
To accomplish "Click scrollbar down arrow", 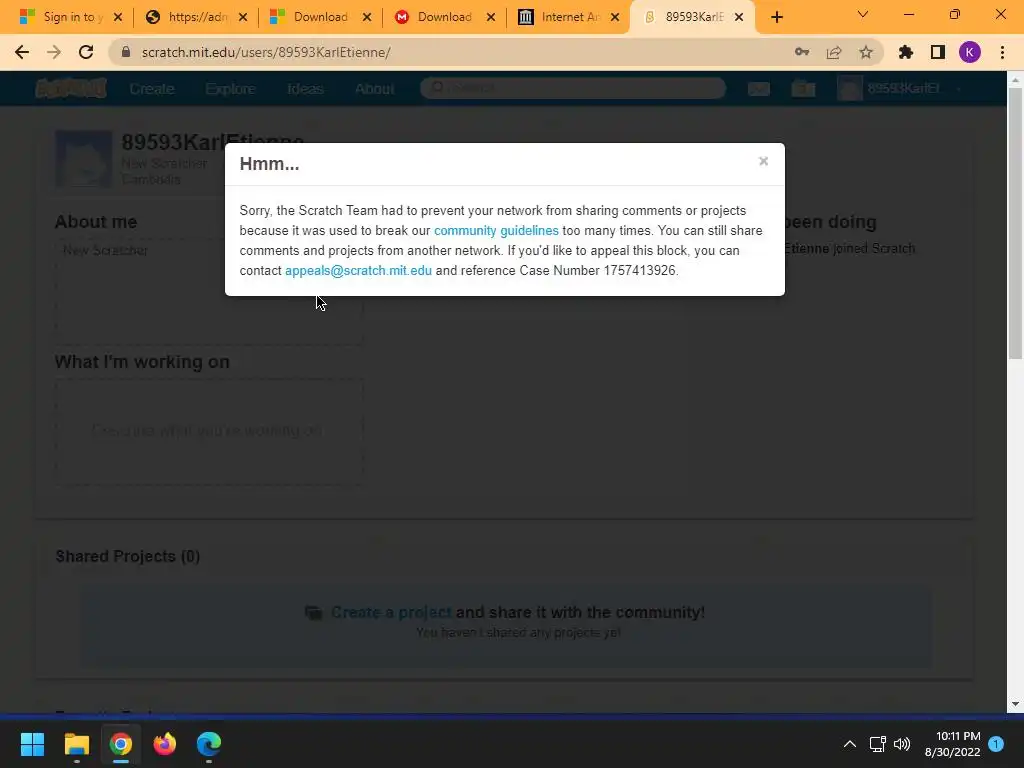I will 1015,704.
